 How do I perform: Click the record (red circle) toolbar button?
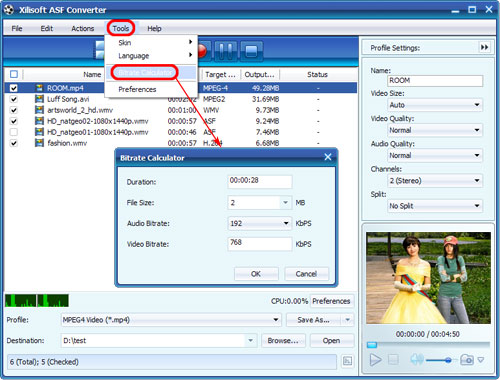click(203, 51)
